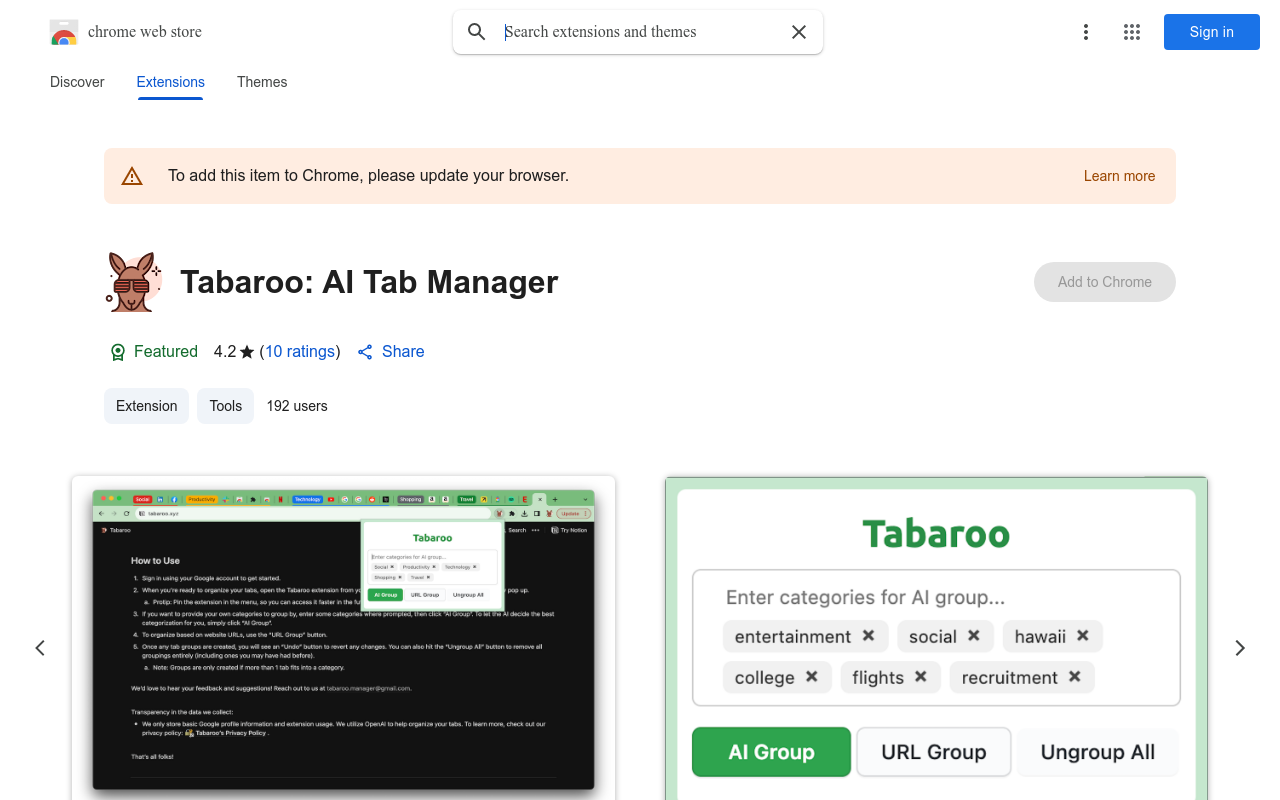Viewport: 1280px width, 800px height.
Task: Click the Featured badge icon
Action: pyautogui.click(x=118, y=352)
